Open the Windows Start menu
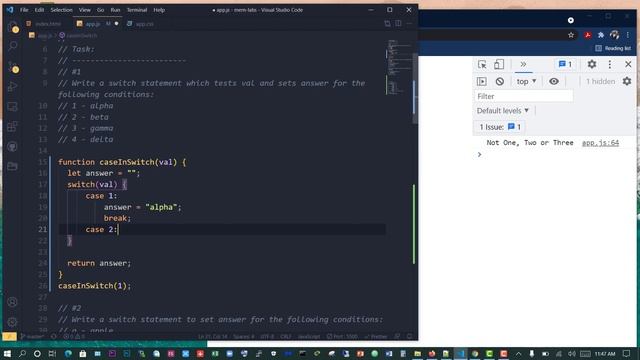This screenshot has width=640, height=360. 7,353
